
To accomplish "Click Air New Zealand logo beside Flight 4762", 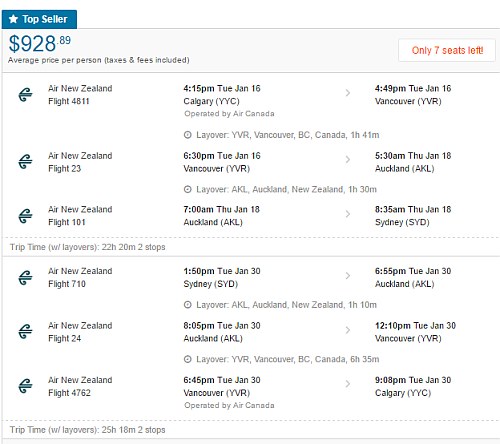I will (x=25, y=386).
